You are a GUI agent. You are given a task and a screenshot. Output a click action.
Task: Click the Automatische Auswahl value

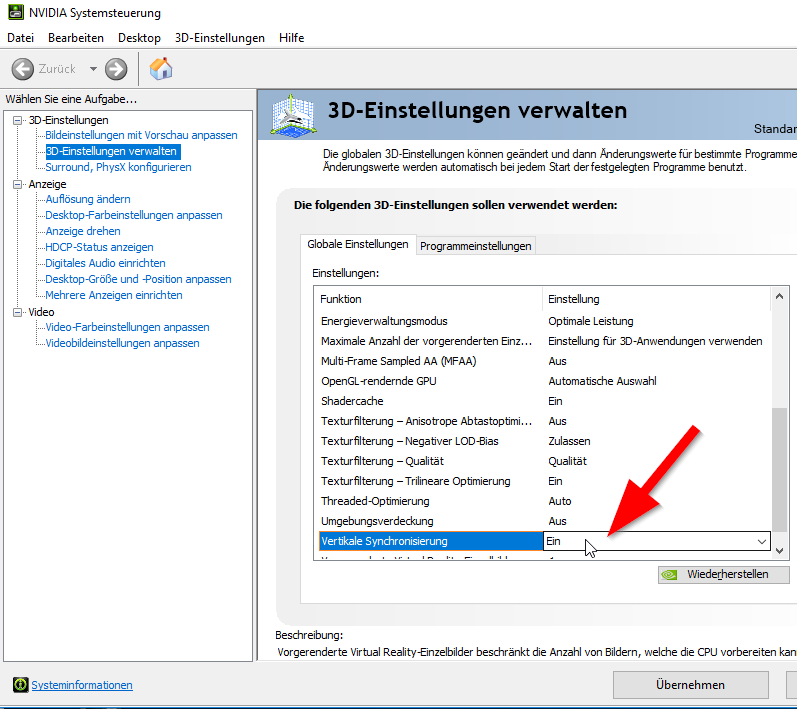click(x=602, y=381)
